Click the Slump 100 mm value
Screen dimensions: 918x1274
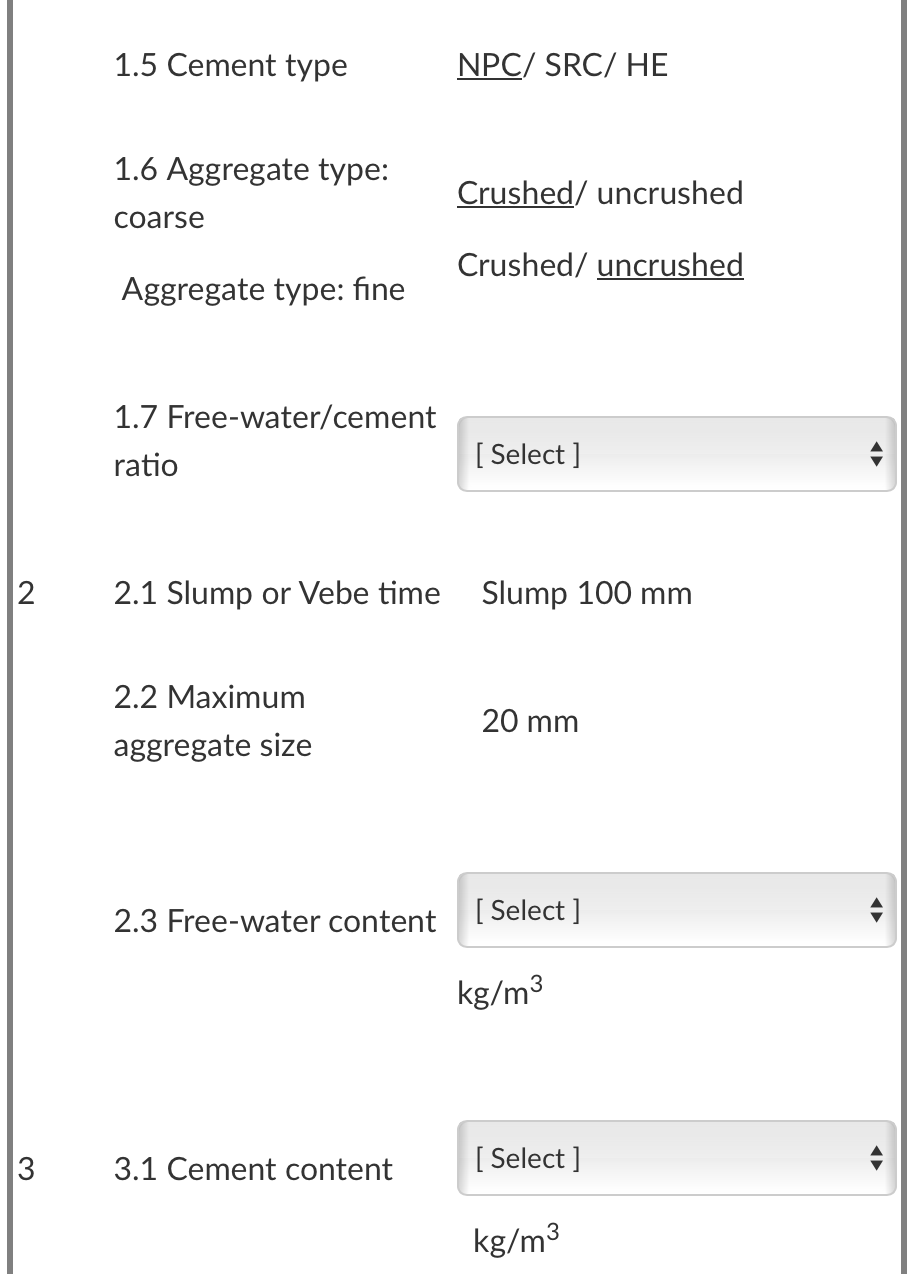586,593
